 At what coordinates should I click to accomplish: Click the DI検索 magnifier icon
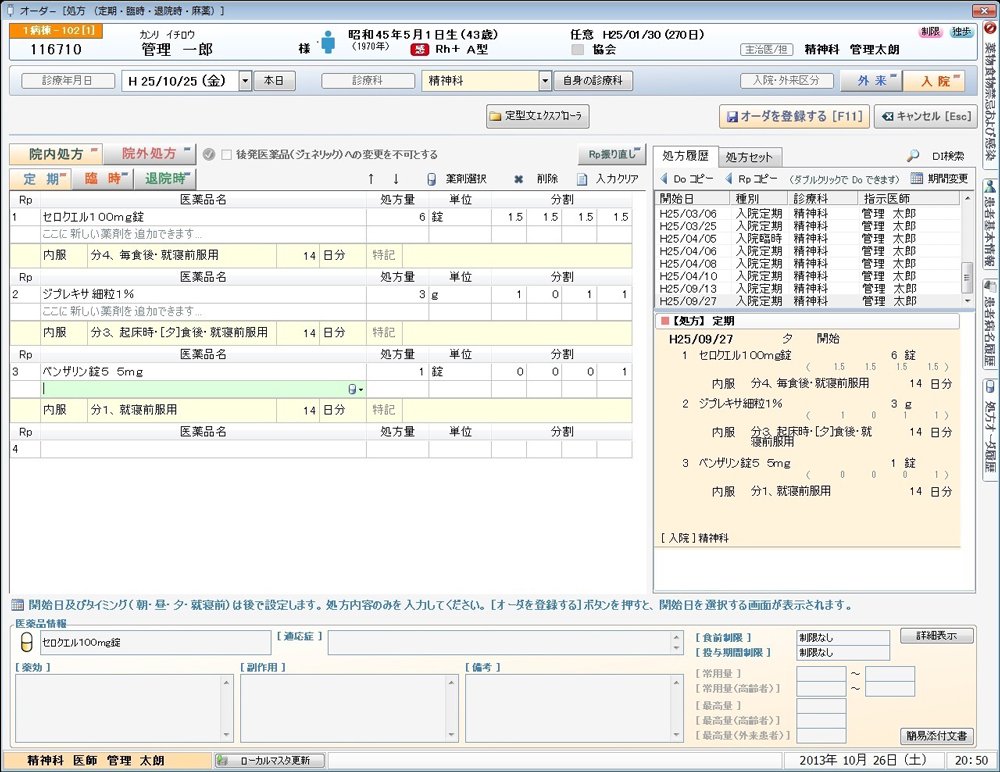[x=913, y=156]
